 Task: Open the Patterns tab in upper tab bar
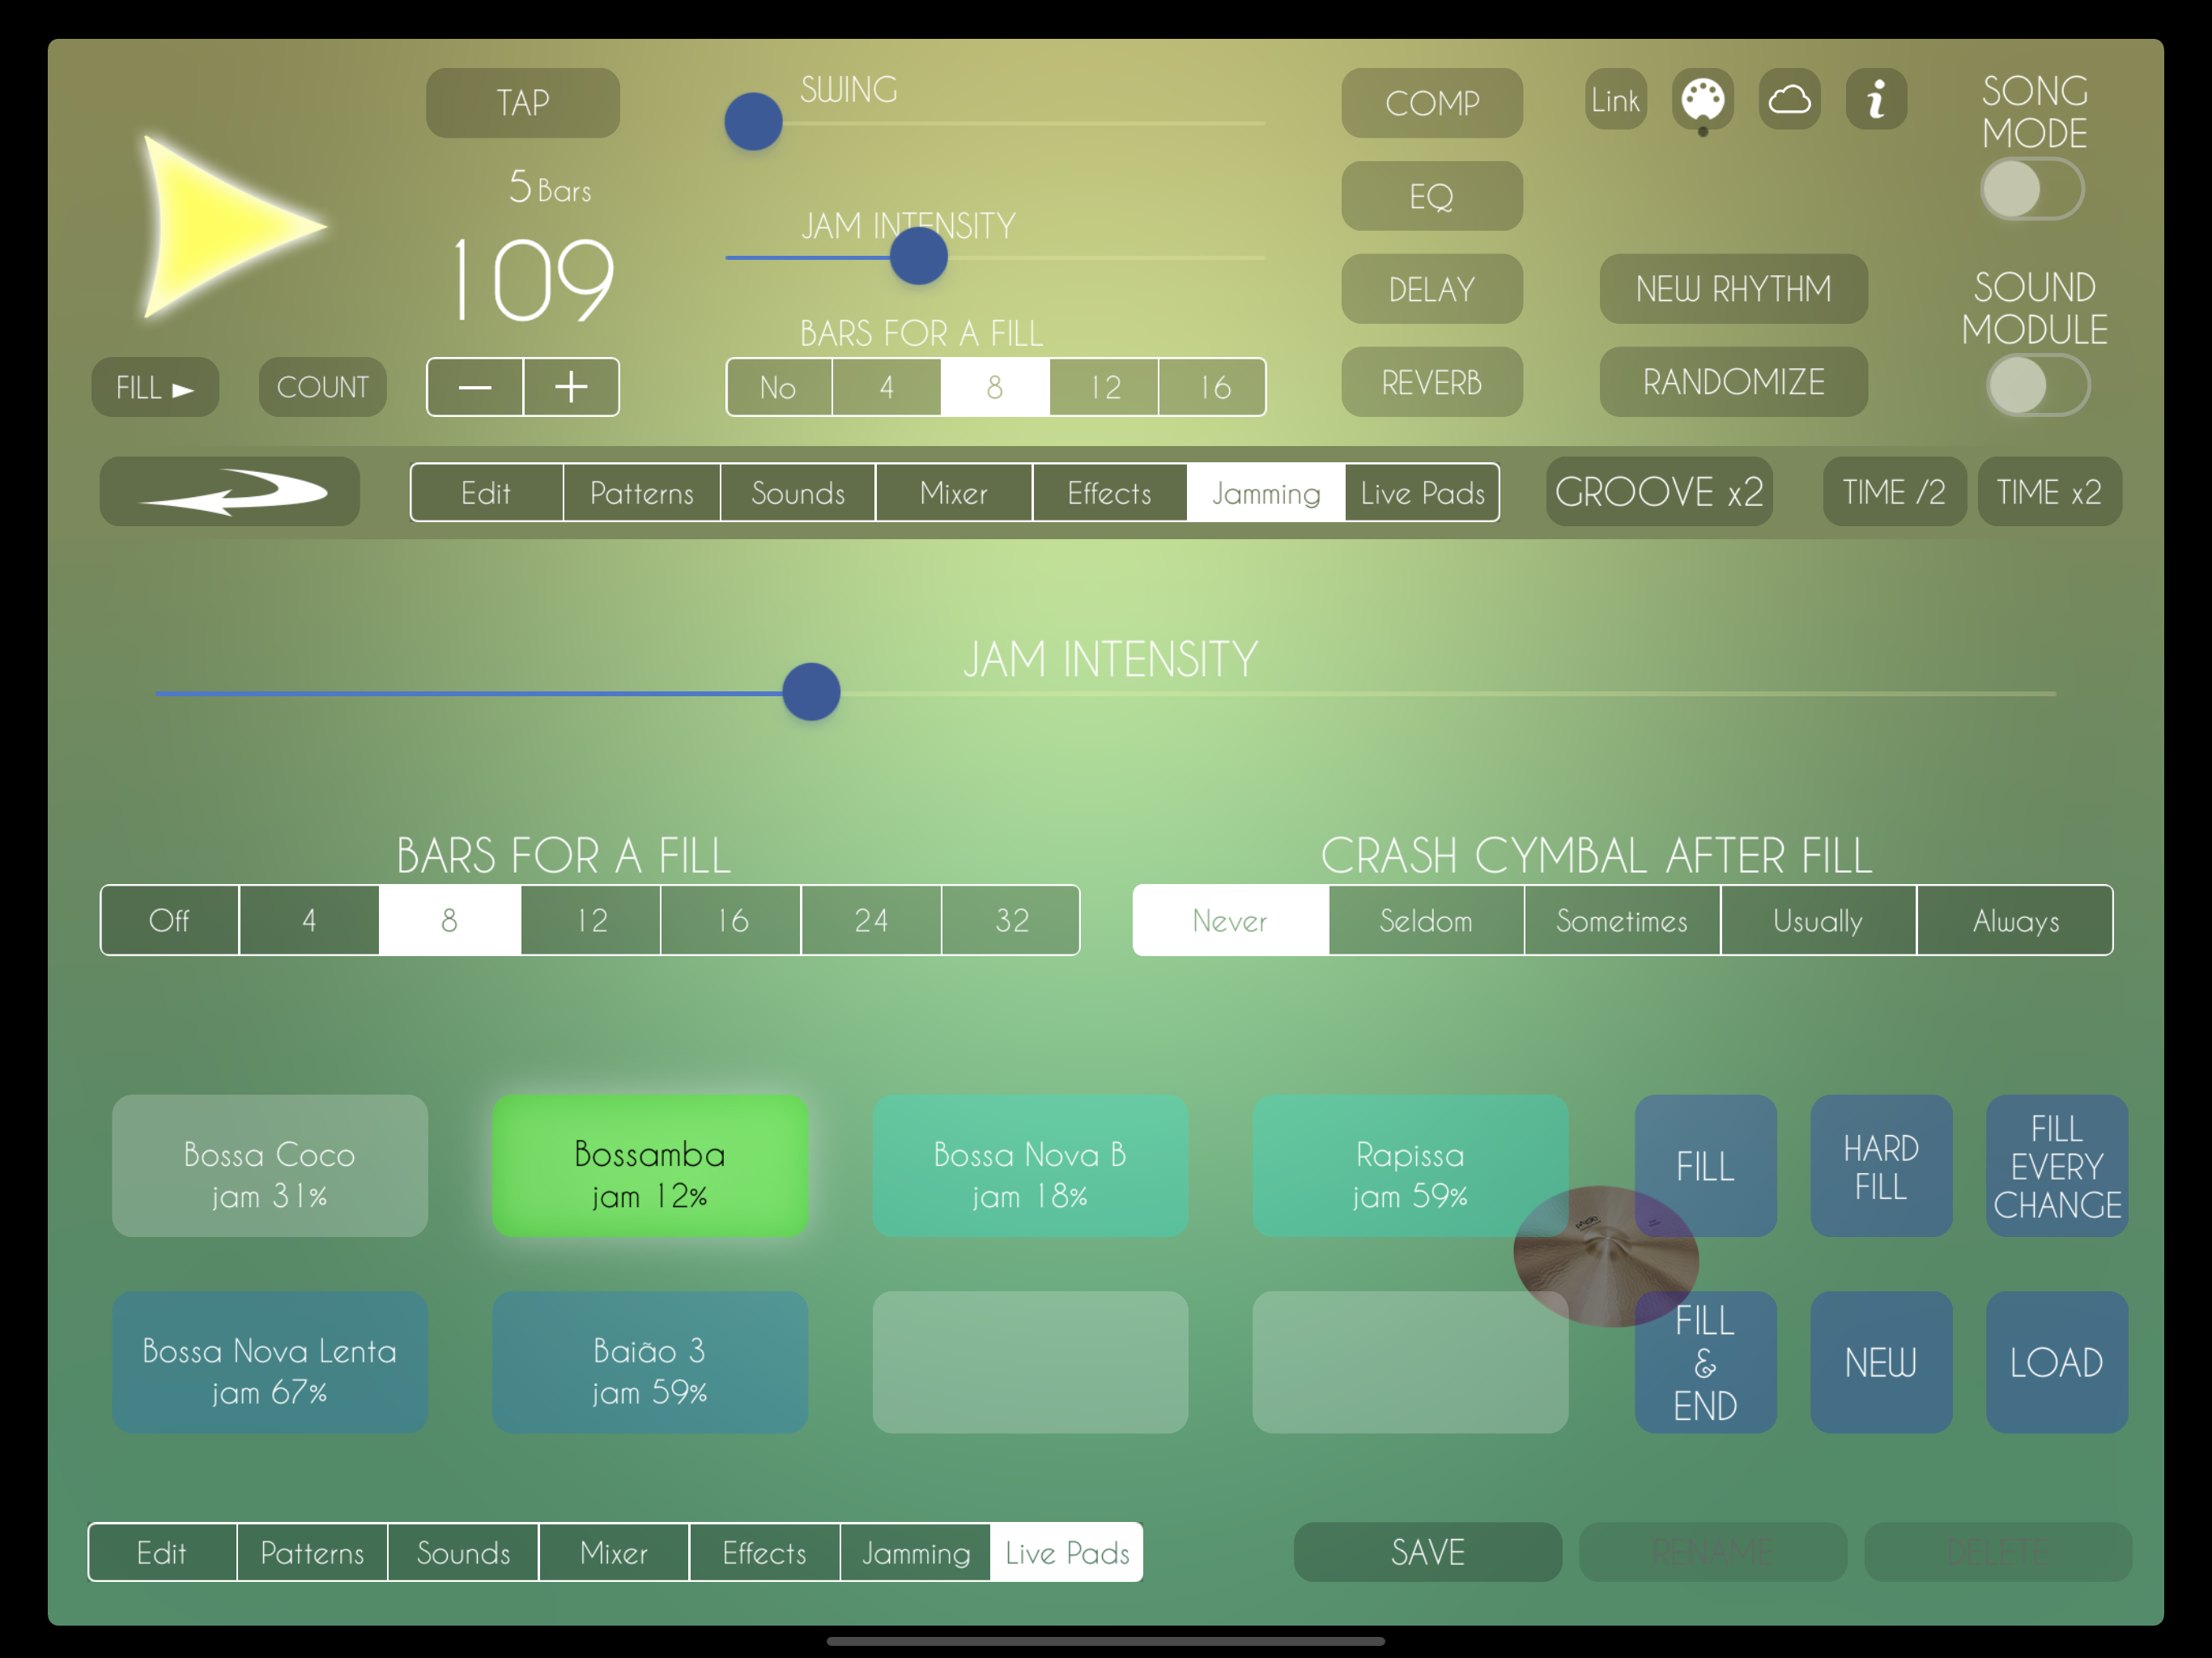click(x=642, y=492)
